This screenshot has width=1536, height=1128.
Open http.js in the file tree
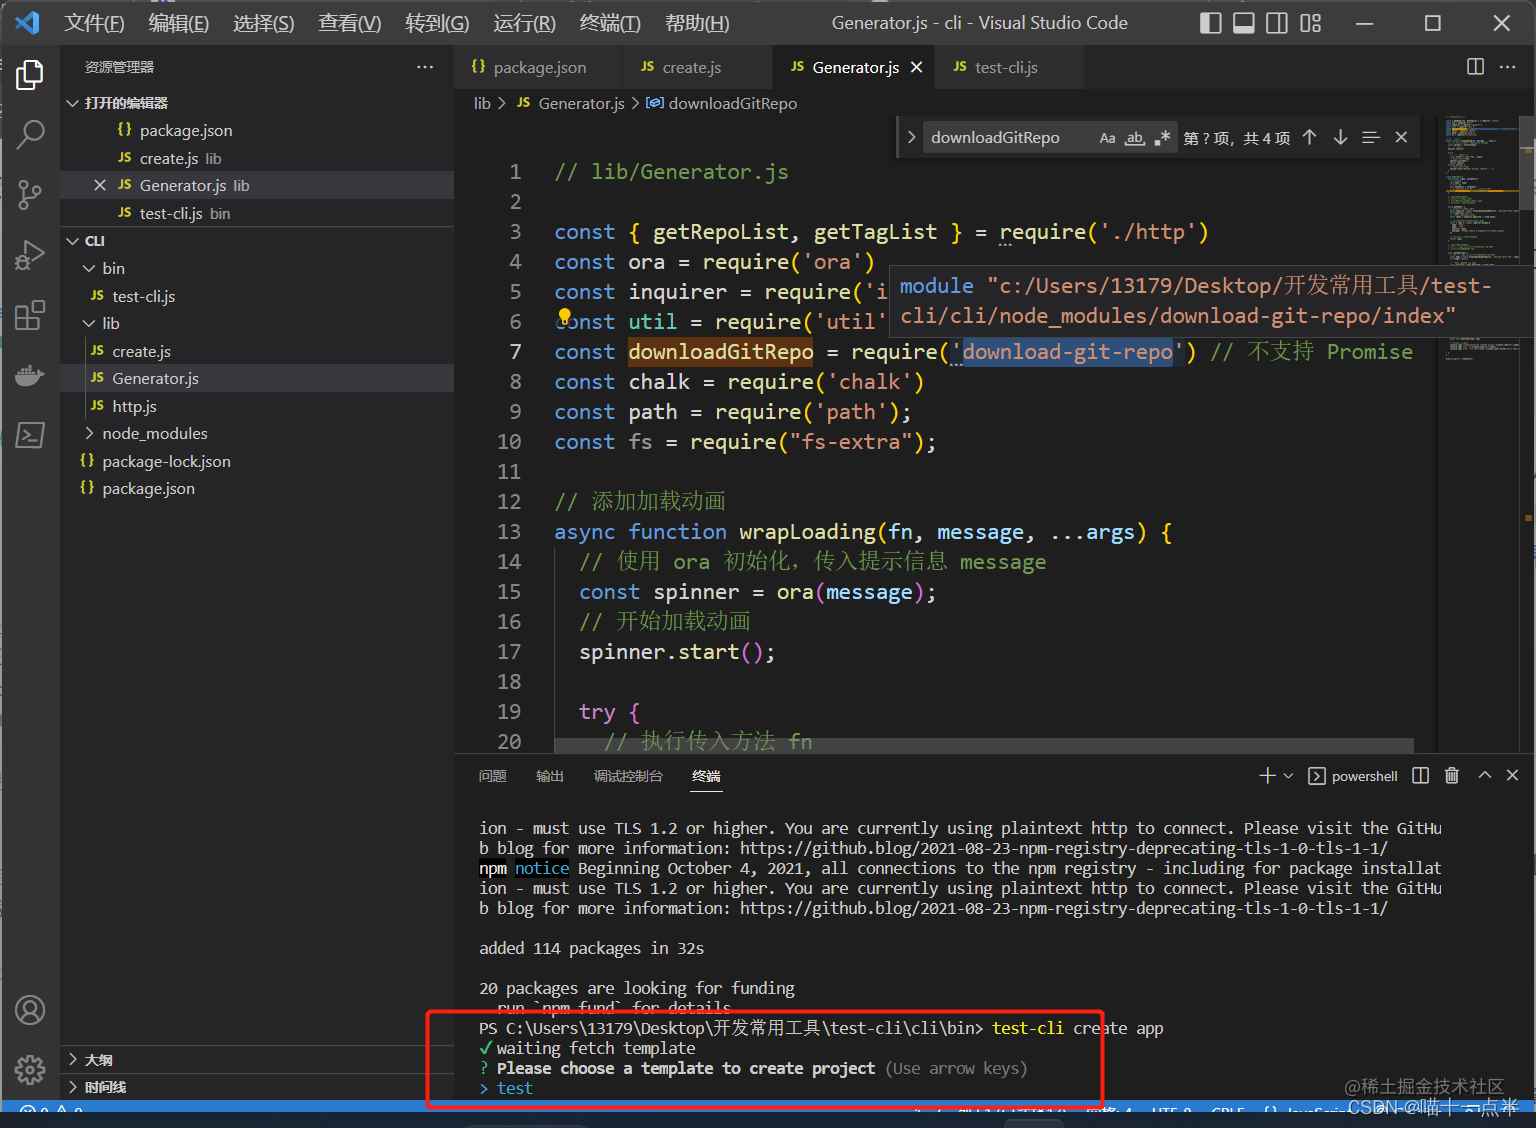134,406
